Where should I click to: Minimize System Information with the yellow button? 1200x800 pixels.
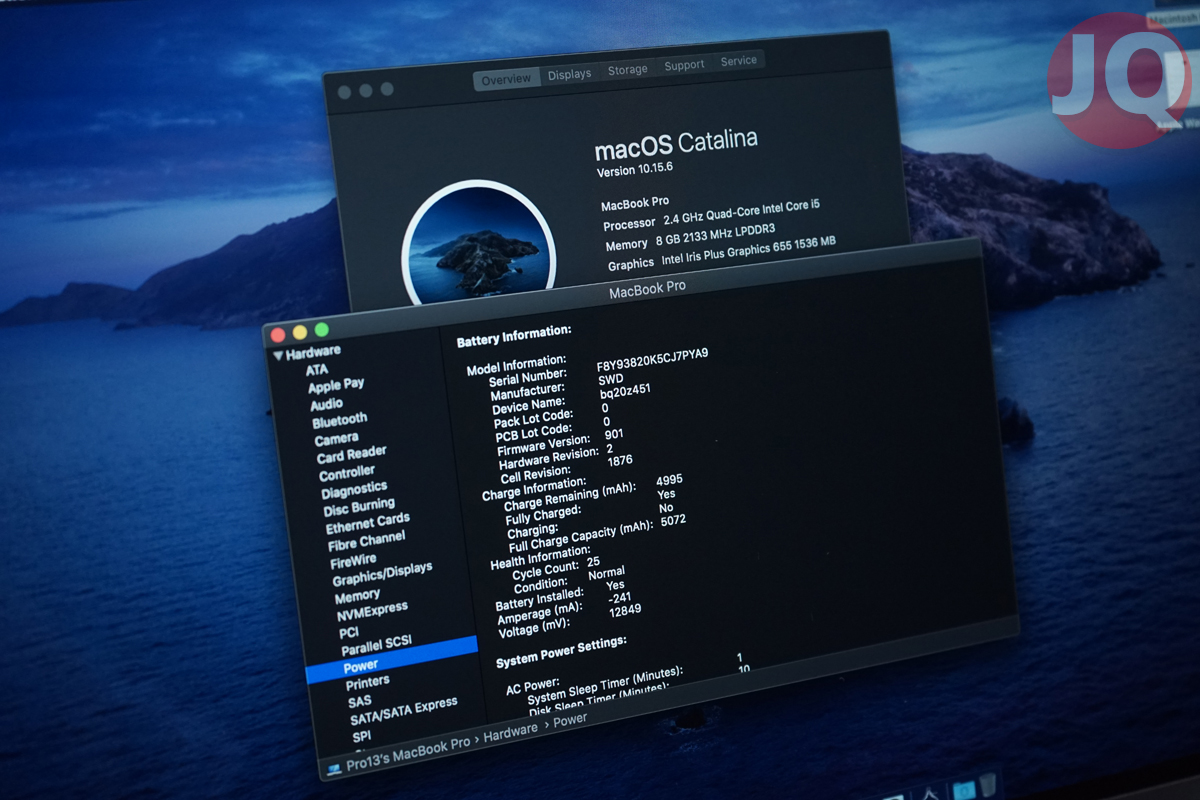[299, 332]
